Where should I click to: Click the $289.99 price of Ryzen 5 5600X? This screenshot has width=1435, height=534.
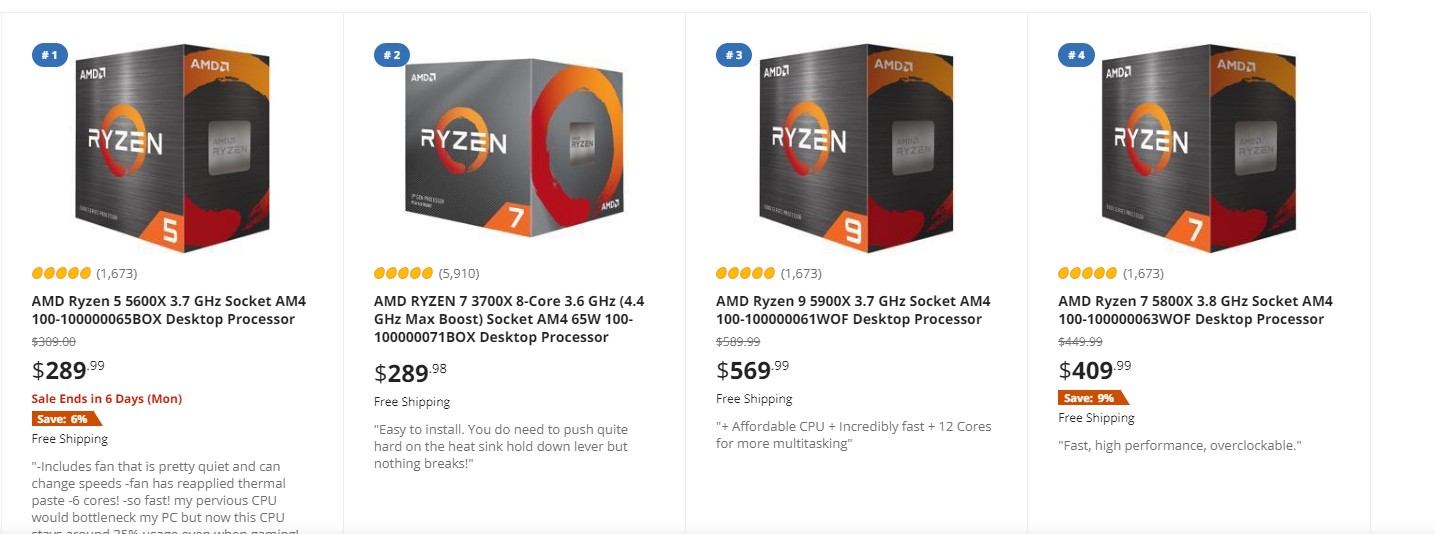(68, 371)
